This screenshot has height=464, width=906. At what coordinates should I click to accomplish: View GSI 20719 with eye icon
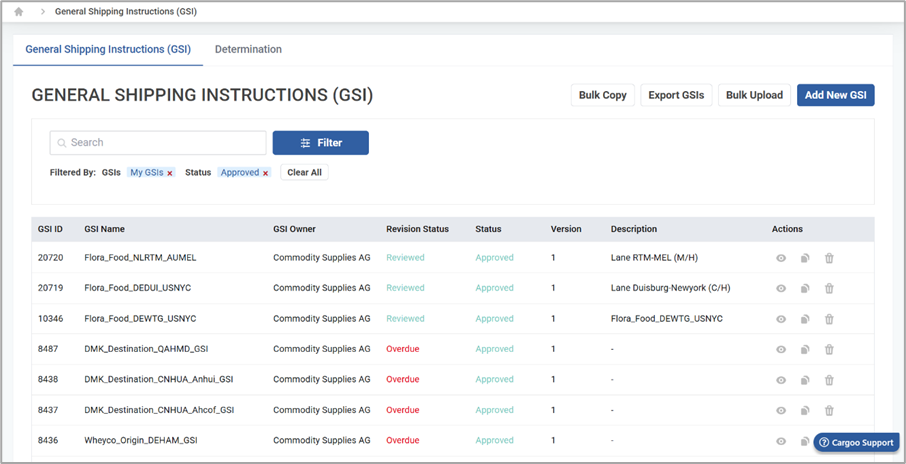[x=781, y=288]
